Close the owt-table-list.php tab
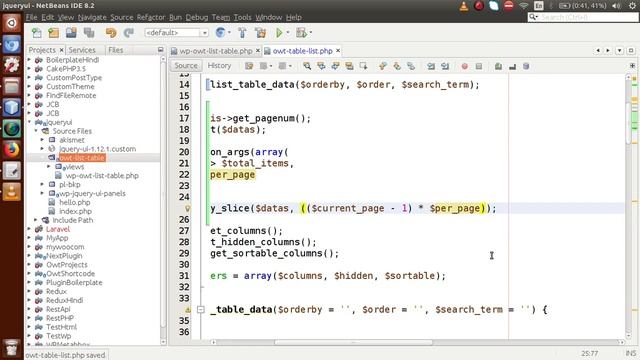 tap(338, 51)
